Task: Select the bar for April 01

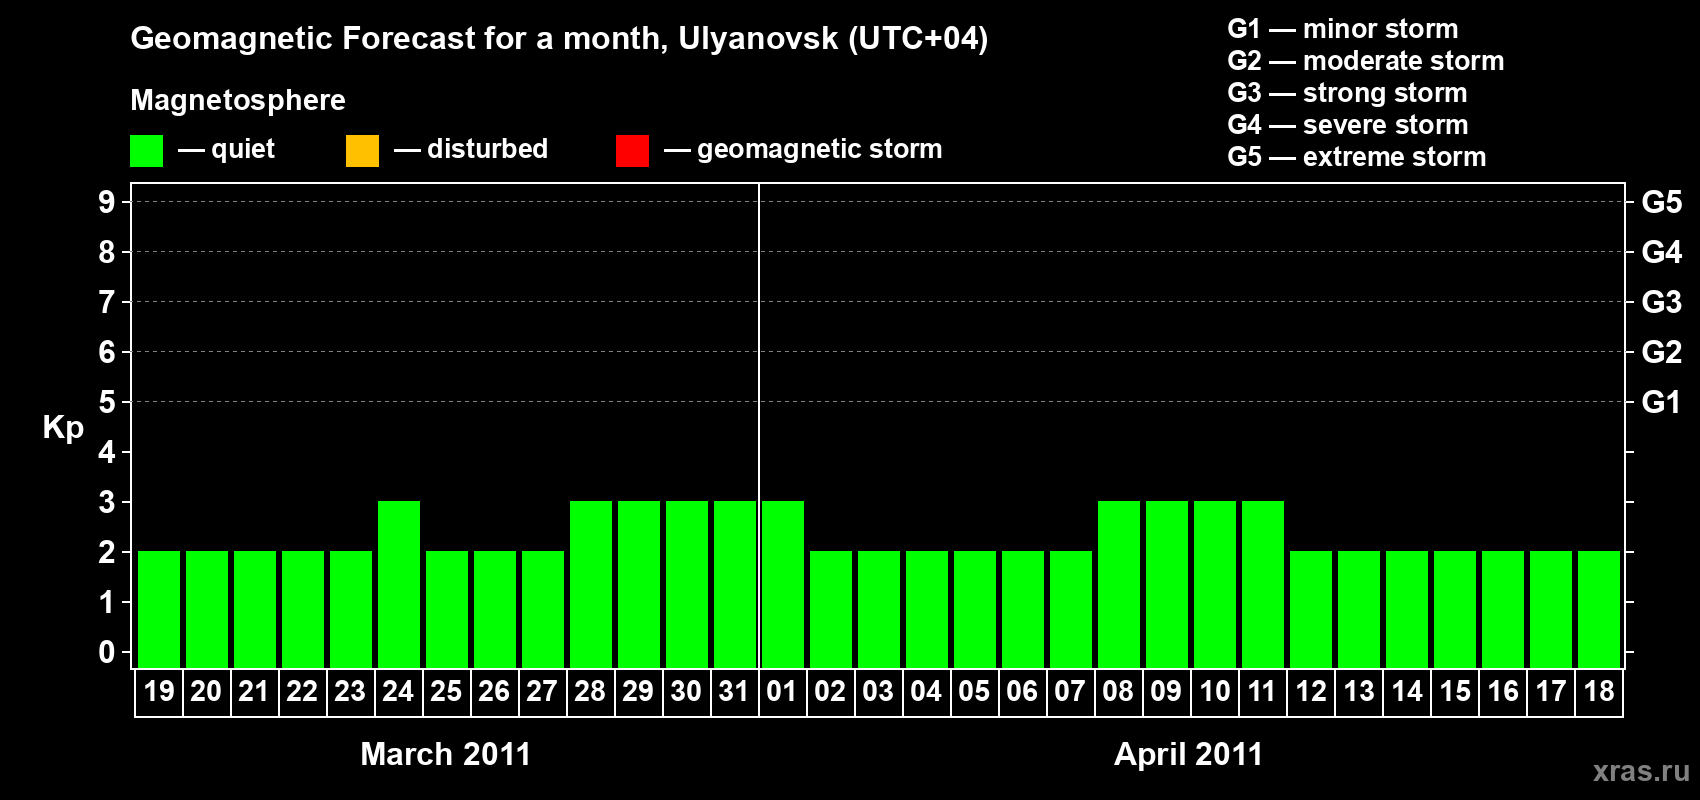Action: coord(783,584)
